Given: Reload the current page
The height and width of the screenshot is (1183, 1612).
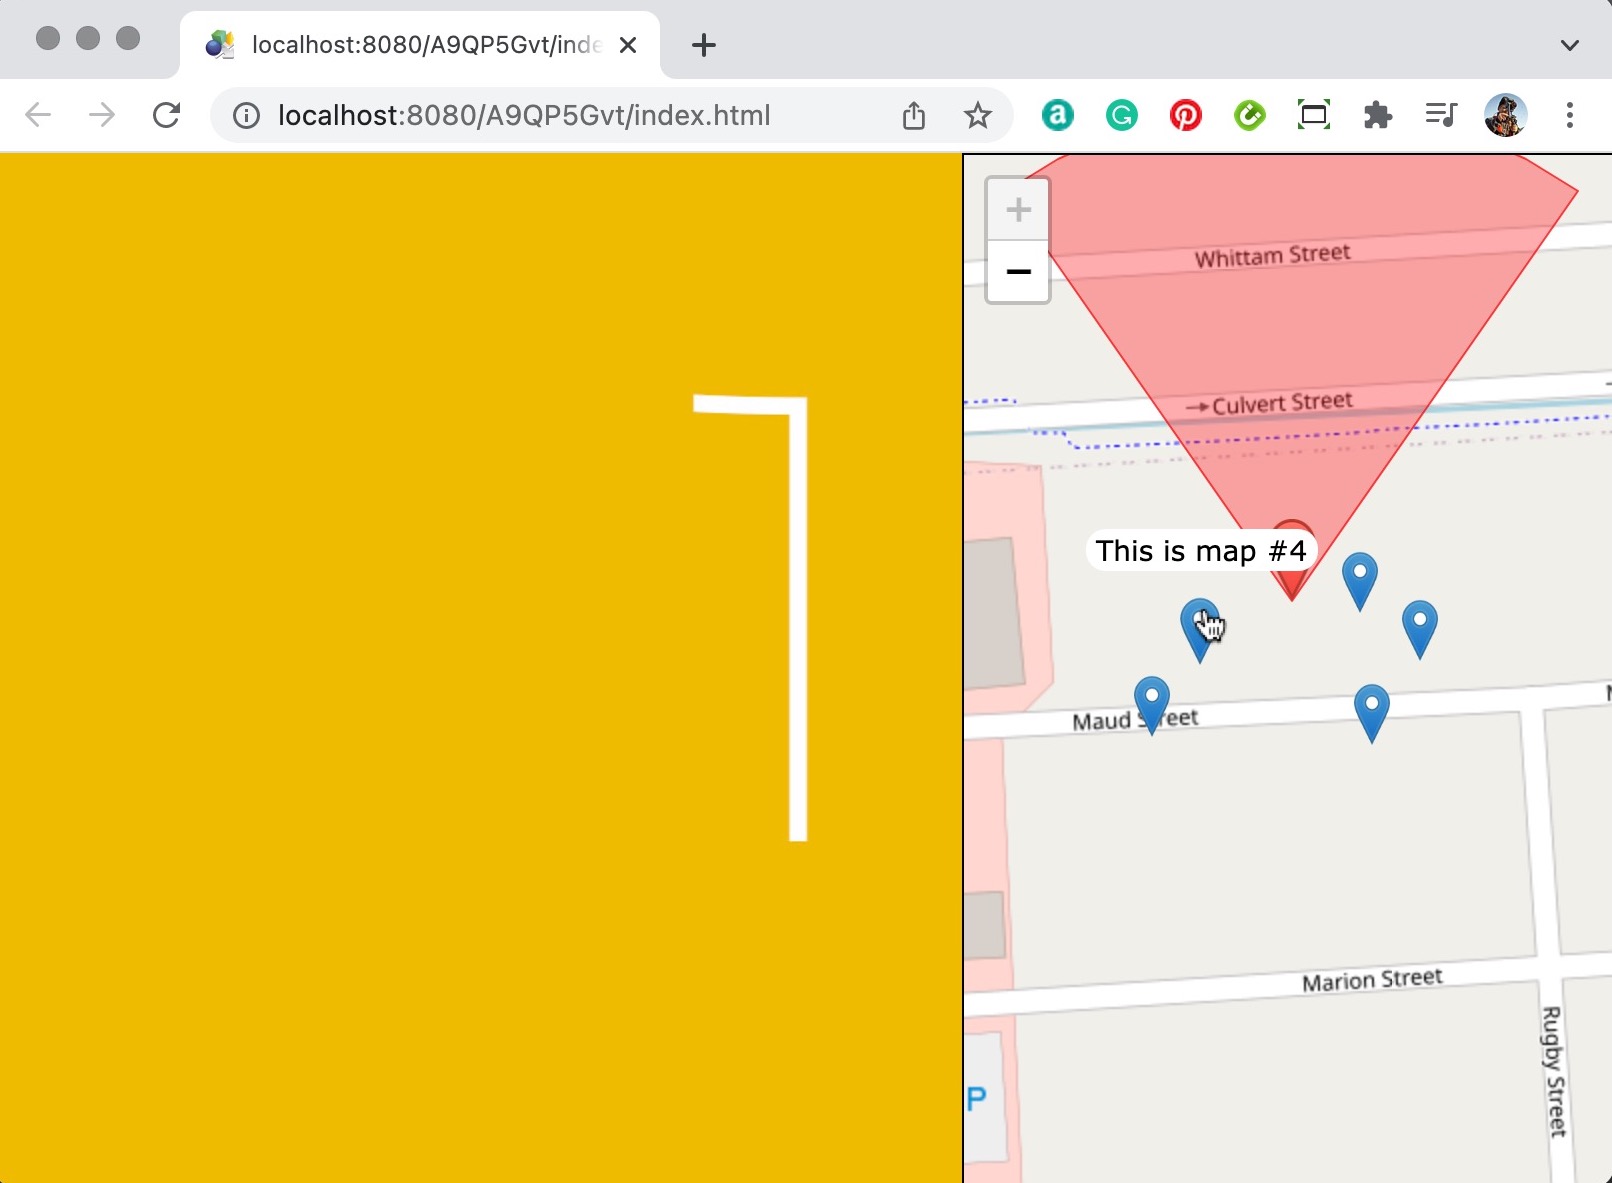Looking at the screenshot, I should coord(166,115).
